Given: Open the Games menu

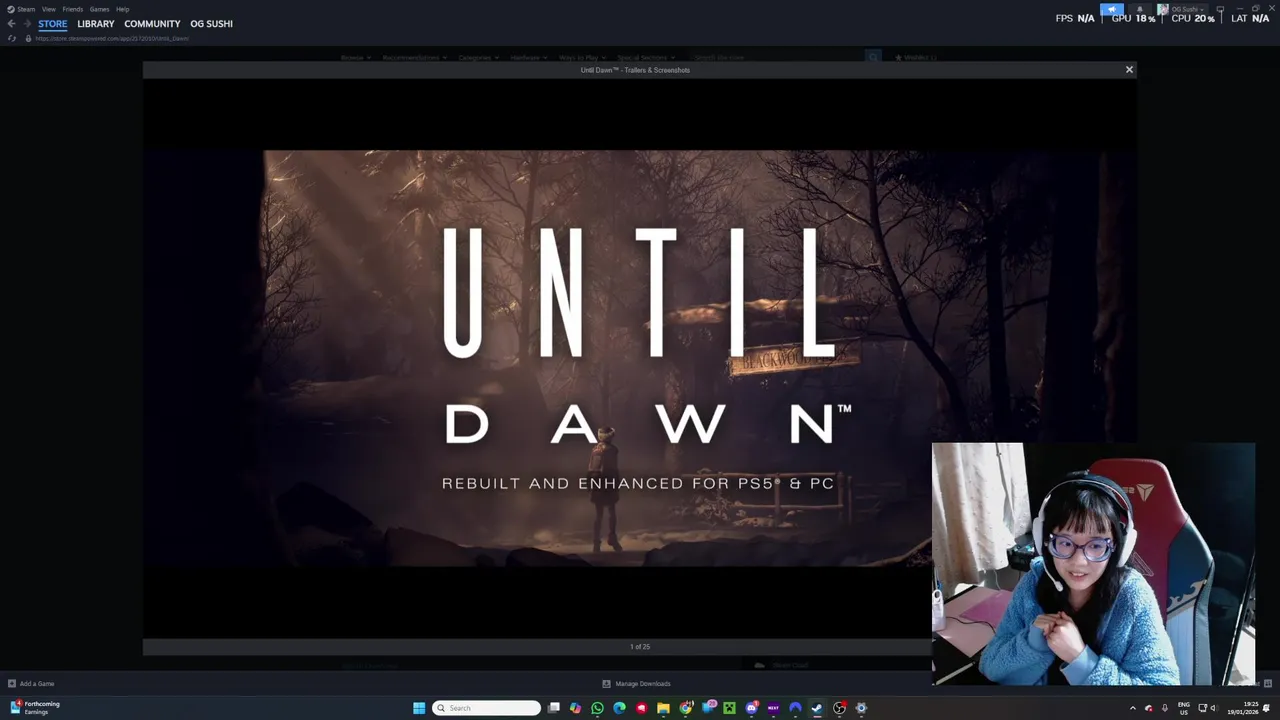Looking at the screenshot, I should click(99, 9).
